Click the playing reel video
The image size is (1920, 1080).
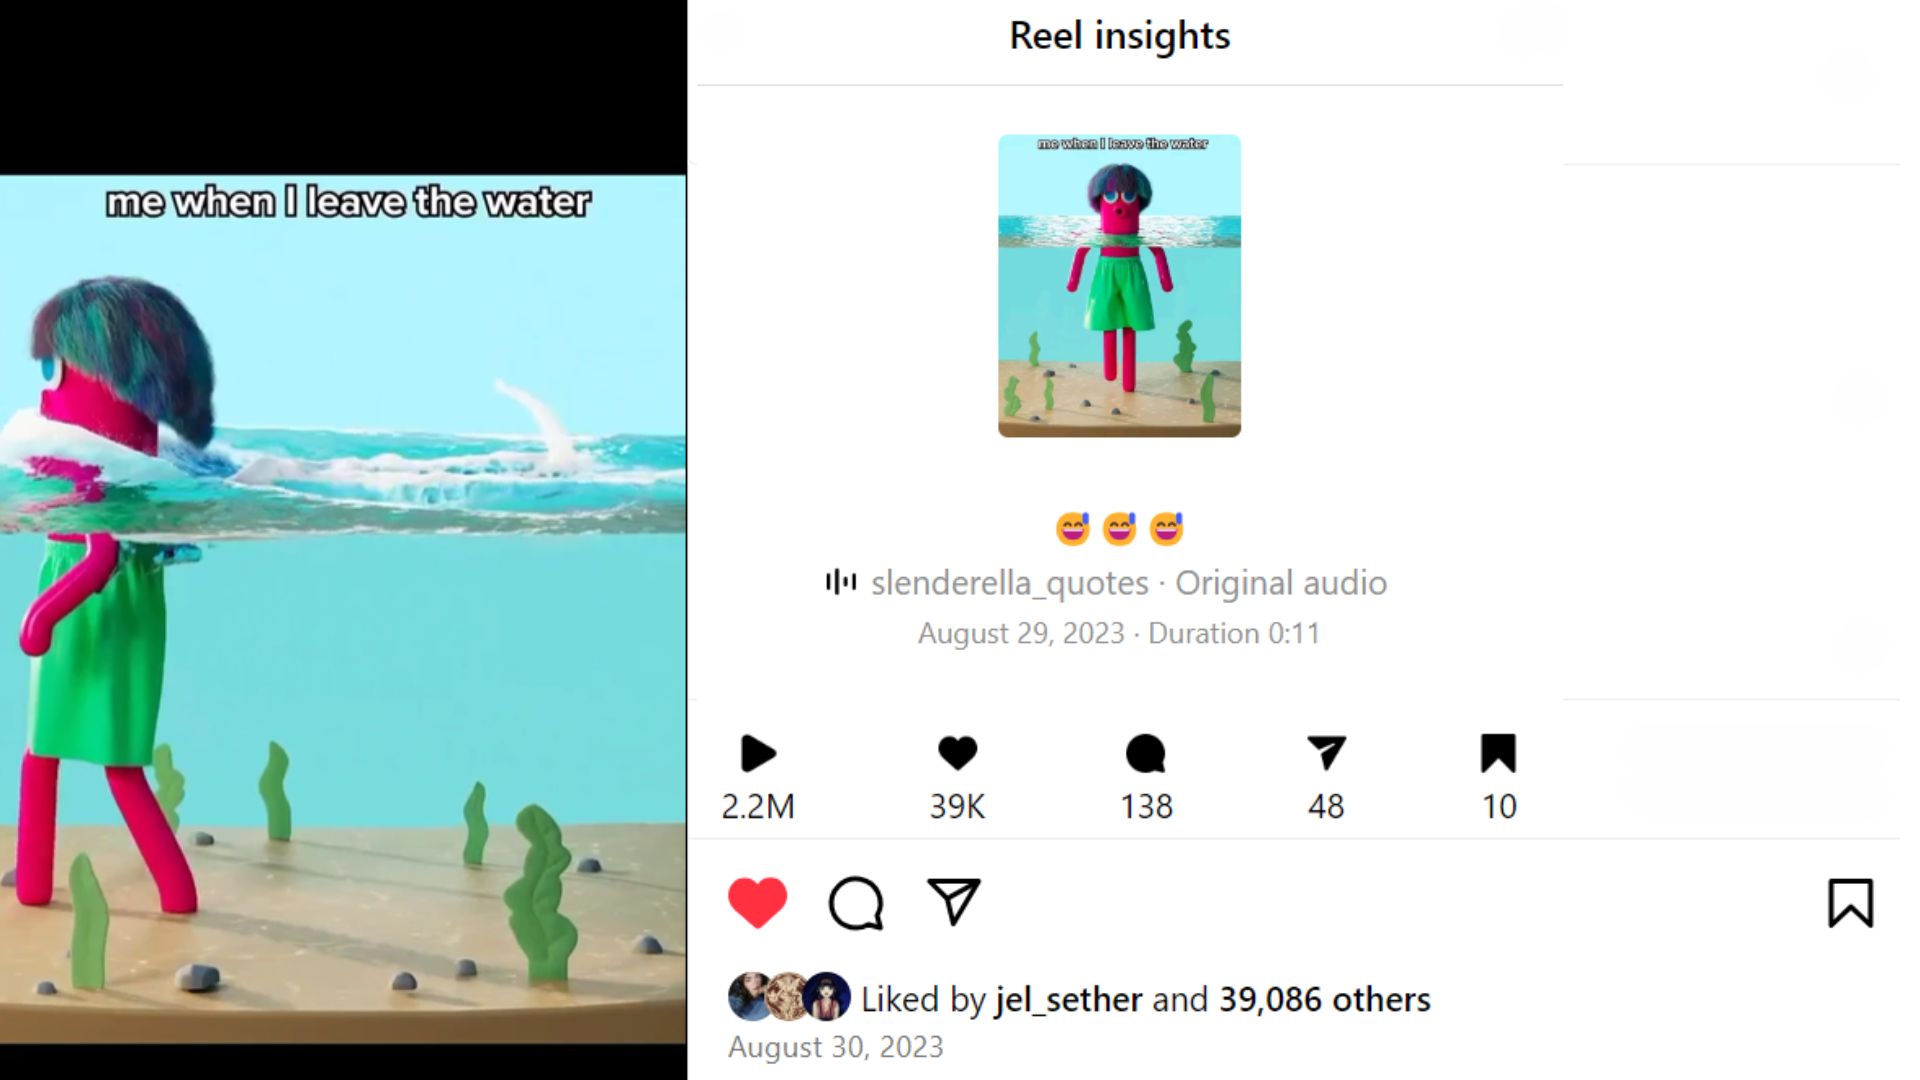tap(343, 610)
